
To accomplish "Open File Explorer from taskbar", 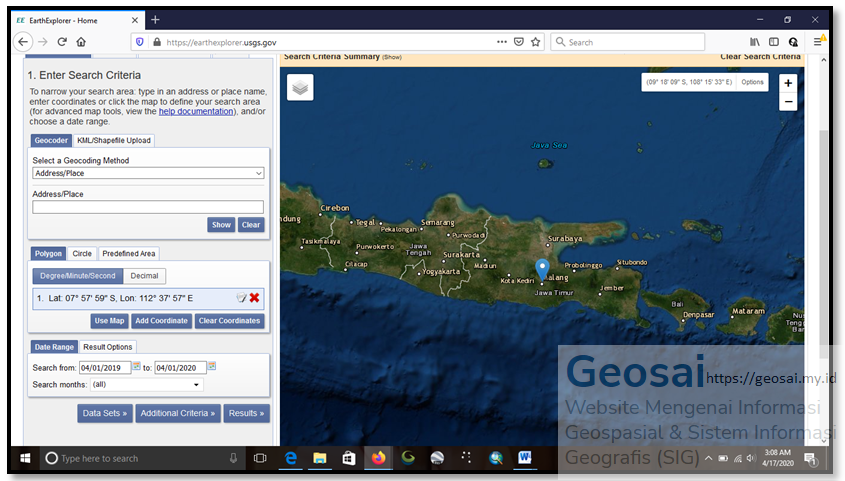I will click(320, 458).
